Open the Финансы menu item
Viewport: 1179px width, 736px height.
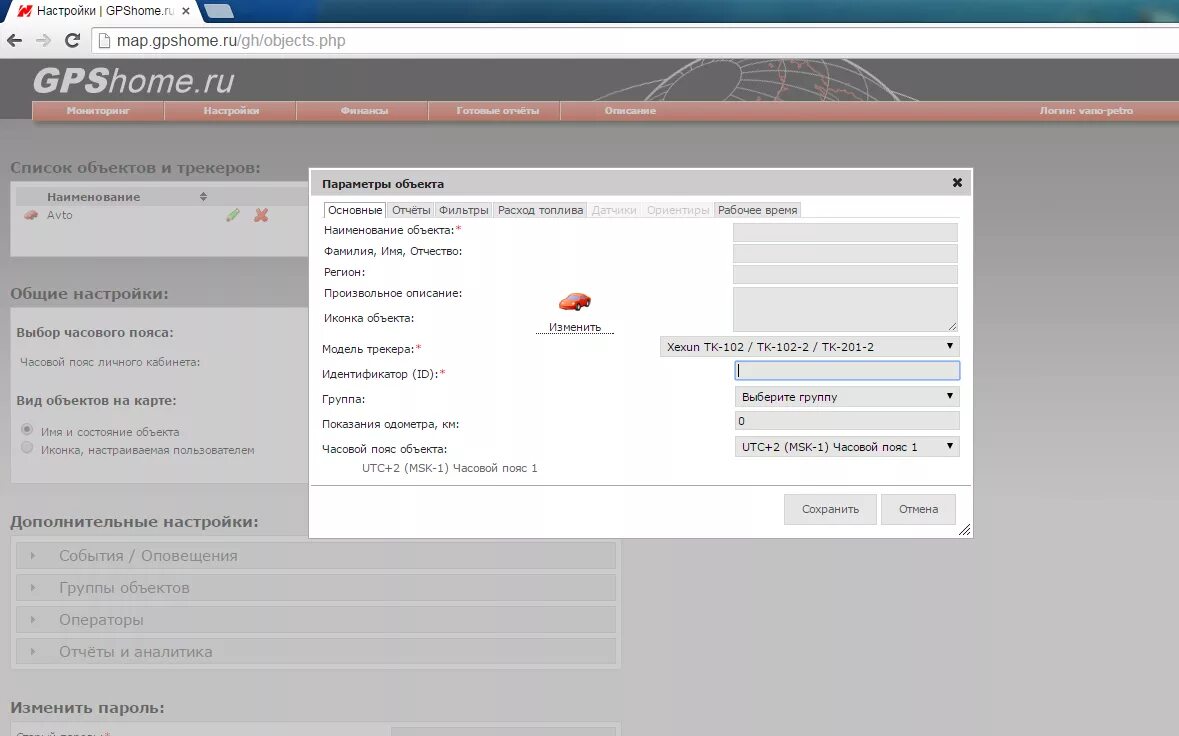364,111
